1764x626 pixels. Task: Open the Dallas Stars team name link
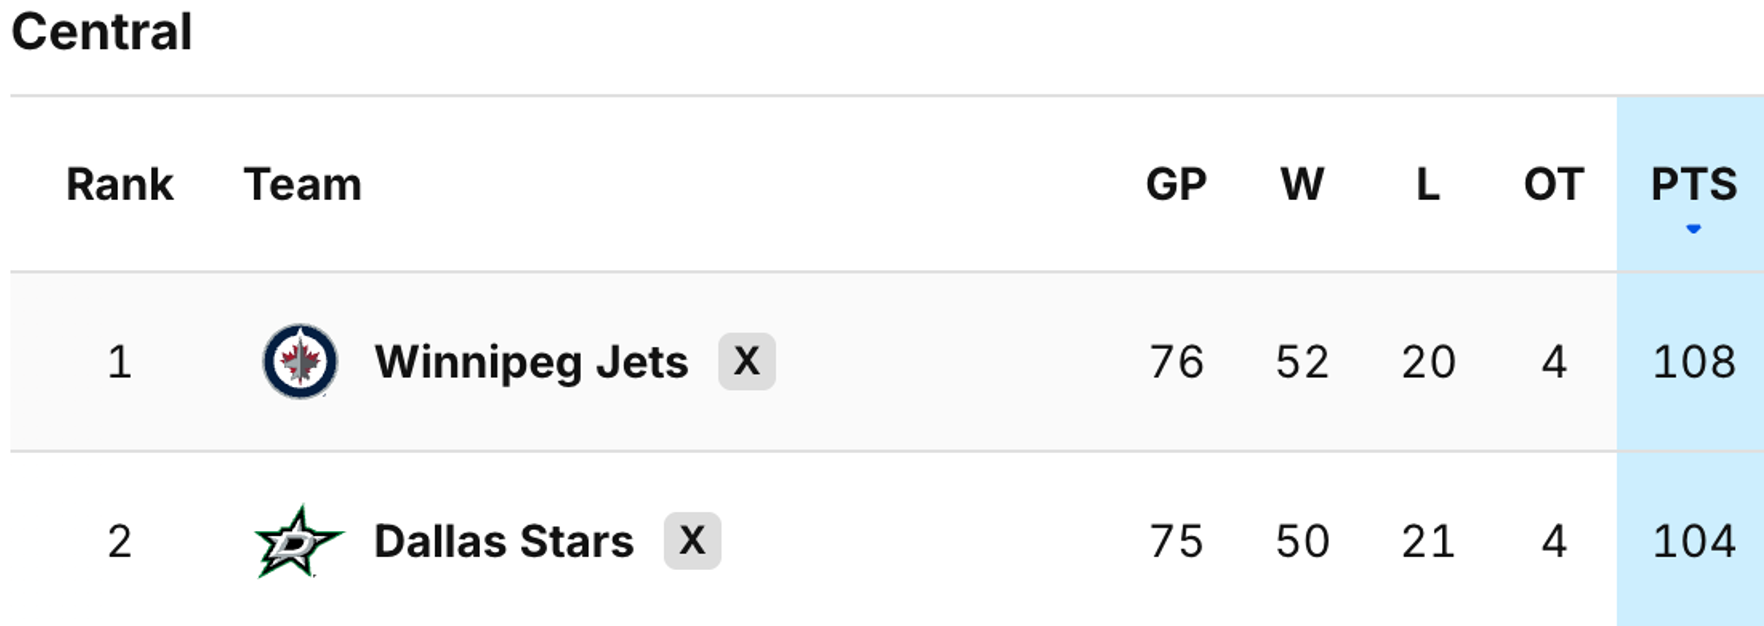[504, 542]
